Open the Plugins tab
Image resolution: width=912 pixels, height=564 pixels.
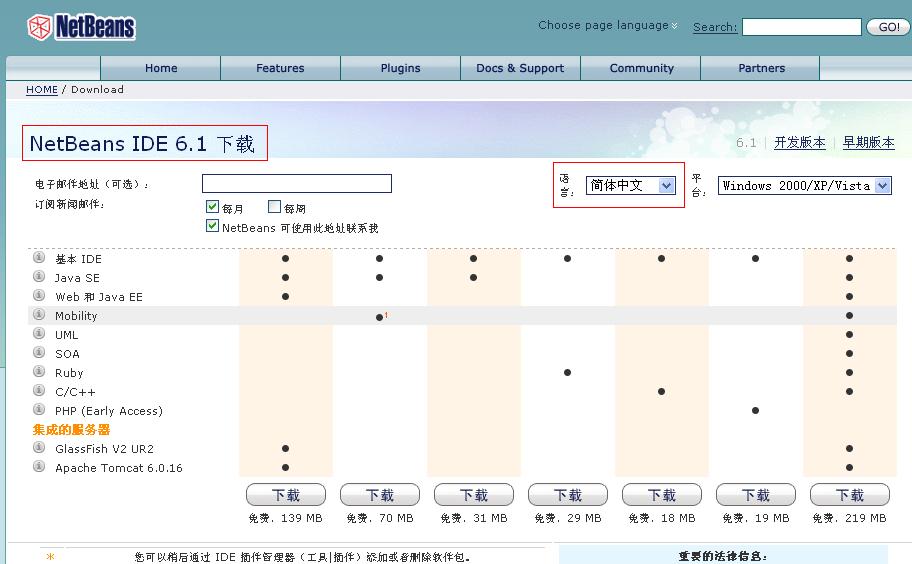tap(400, 68)
